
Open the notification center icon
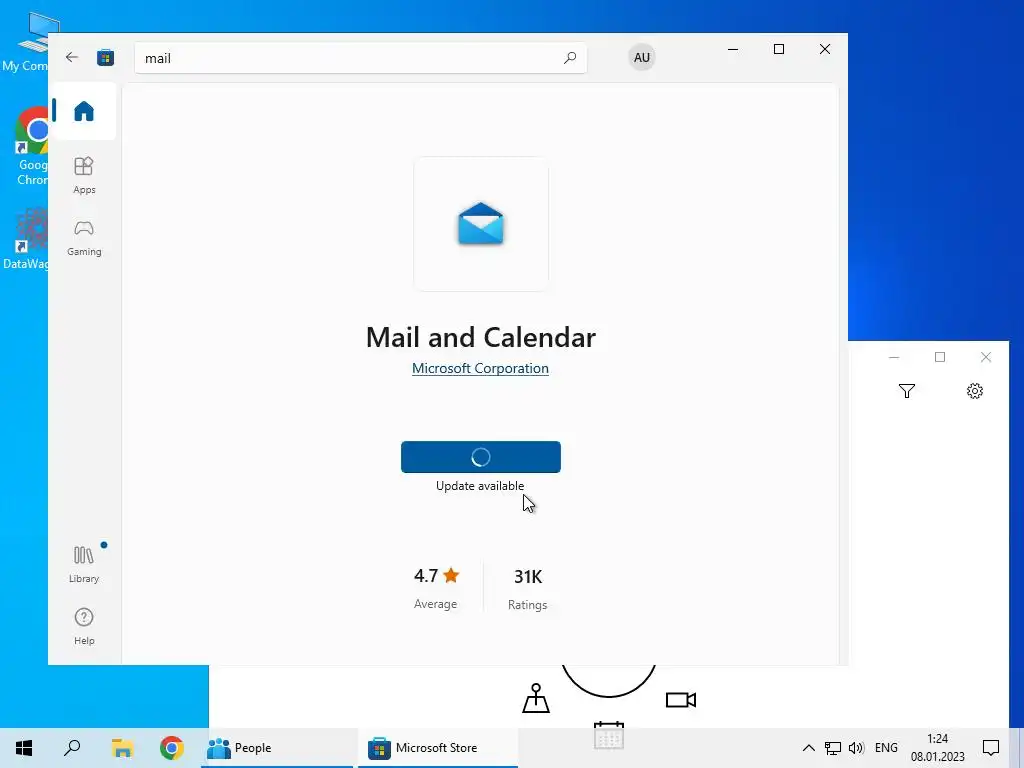(x=991, y=748)
